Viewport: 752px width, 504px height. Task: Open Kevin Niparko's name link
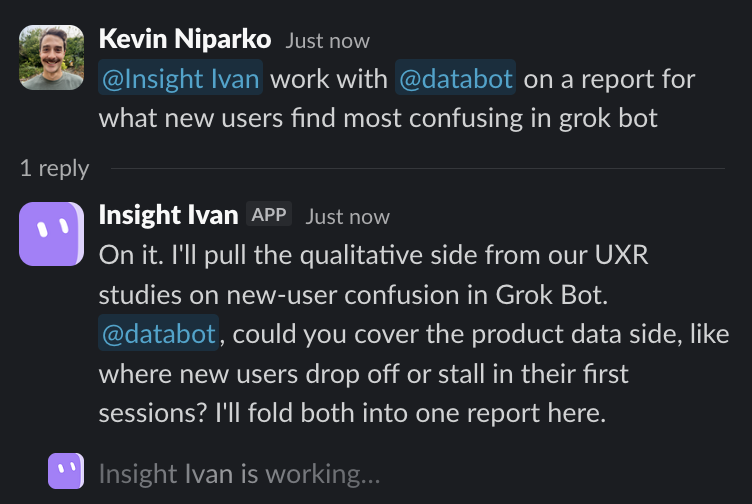[185, 39]
